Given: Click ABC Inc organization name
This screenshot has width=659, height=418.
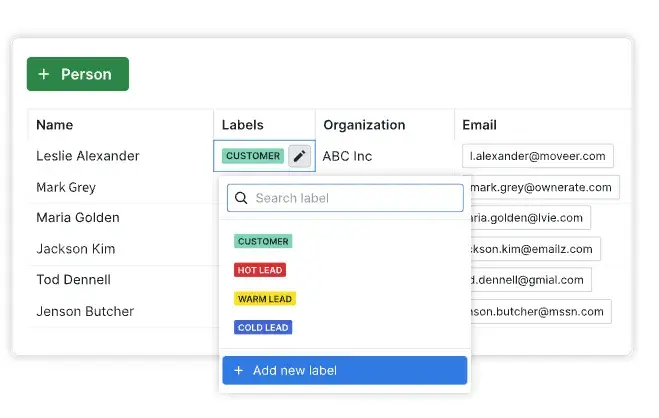Looking at the screenshot, I should [347, 156].
